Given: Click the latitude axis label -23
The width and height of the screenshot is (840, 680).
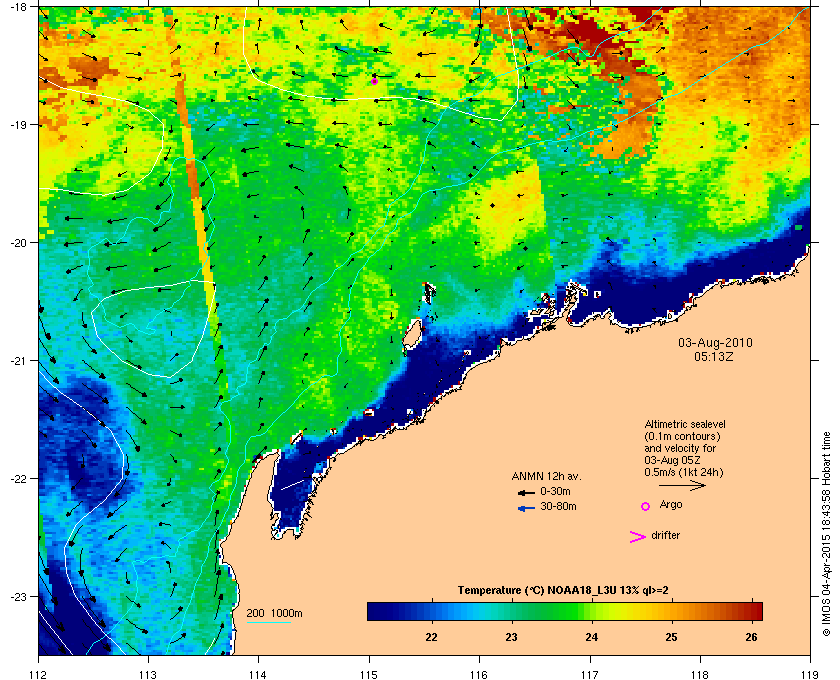Looking at the screenshot, I should tap(17, 596).
